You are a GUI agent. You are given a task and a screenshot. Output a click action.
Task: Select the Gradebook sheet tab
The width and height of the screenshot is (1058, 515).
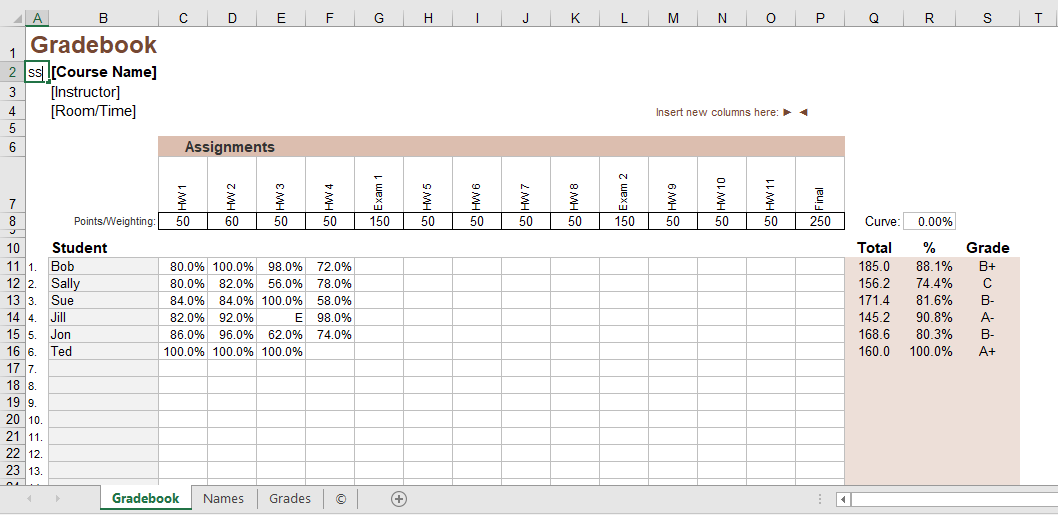click(x=146, y=499)
